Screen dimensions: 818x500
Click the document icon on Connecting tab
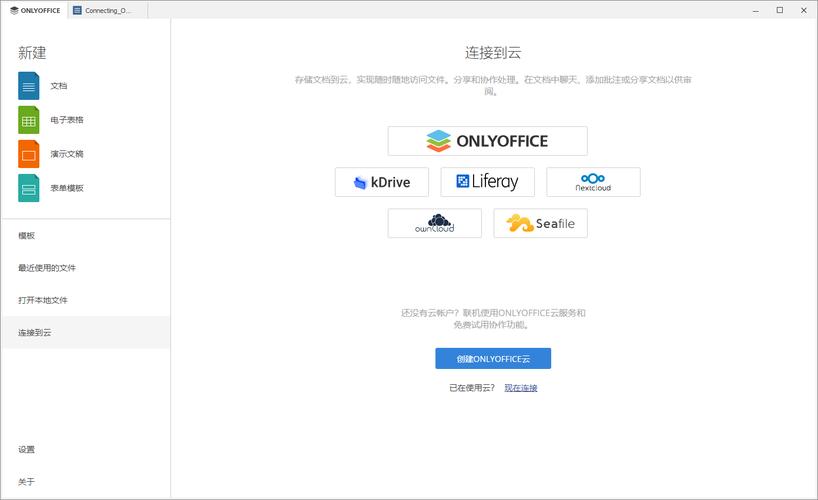(x=77, y=10)
